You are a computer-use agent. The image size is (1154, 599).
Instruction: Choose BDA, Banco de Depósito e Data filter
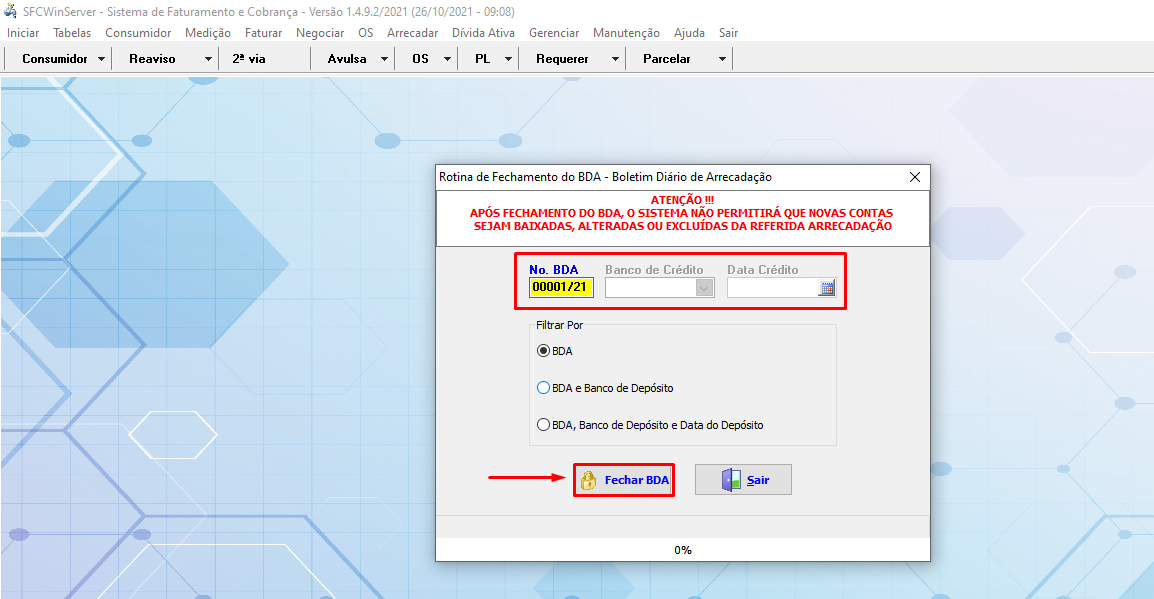tap(544, 425)
